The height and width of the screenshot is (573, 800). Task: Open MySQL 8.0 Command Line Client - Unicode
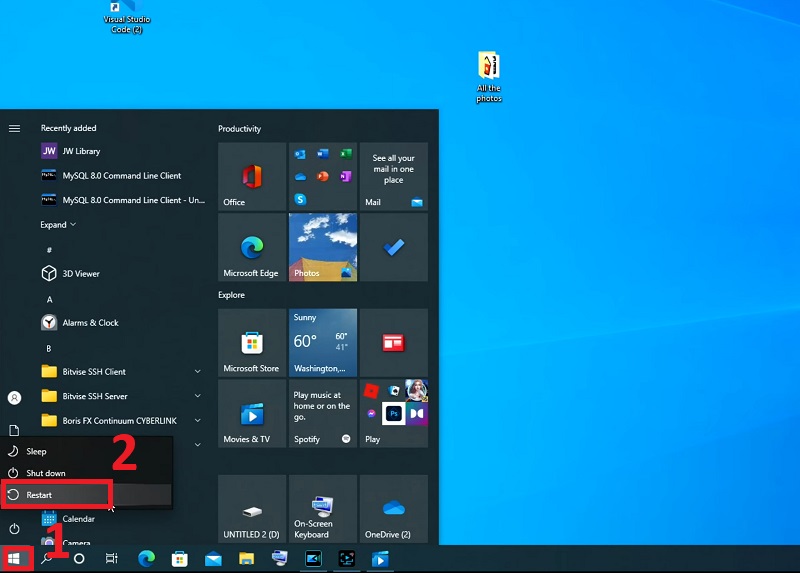pos(122,200)
